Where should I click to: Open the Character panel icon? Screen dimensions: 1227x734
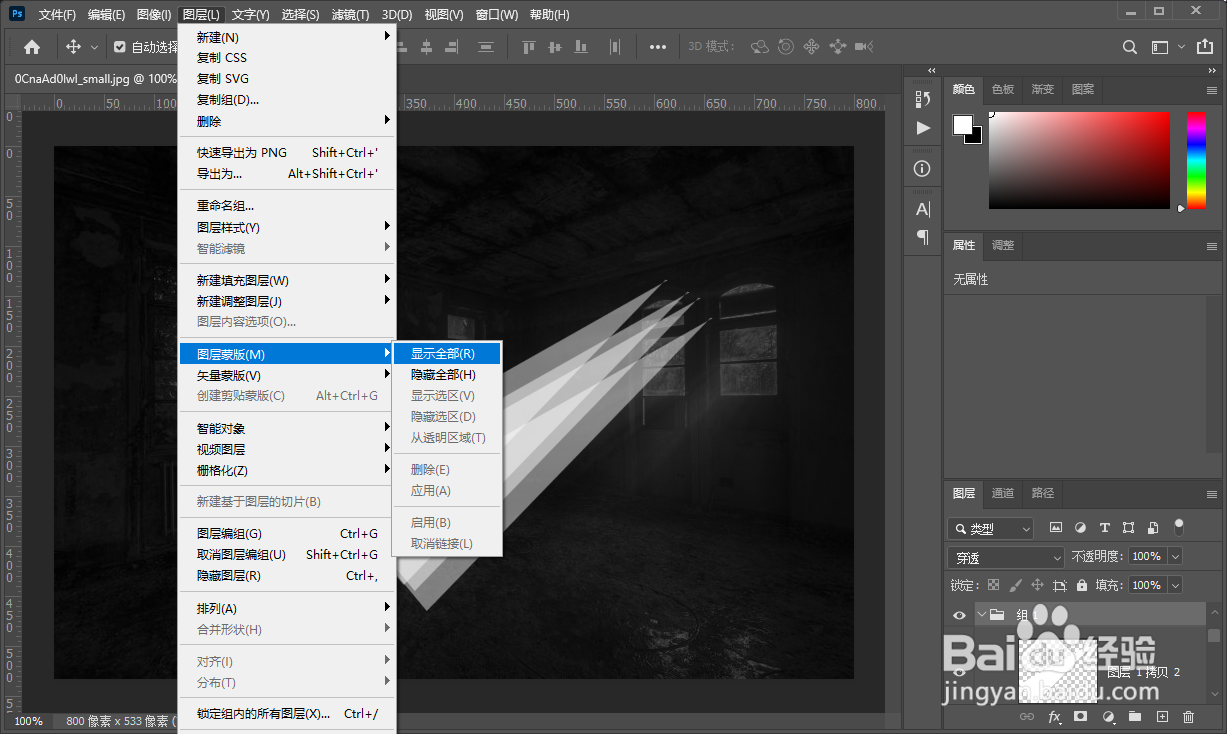922,209
